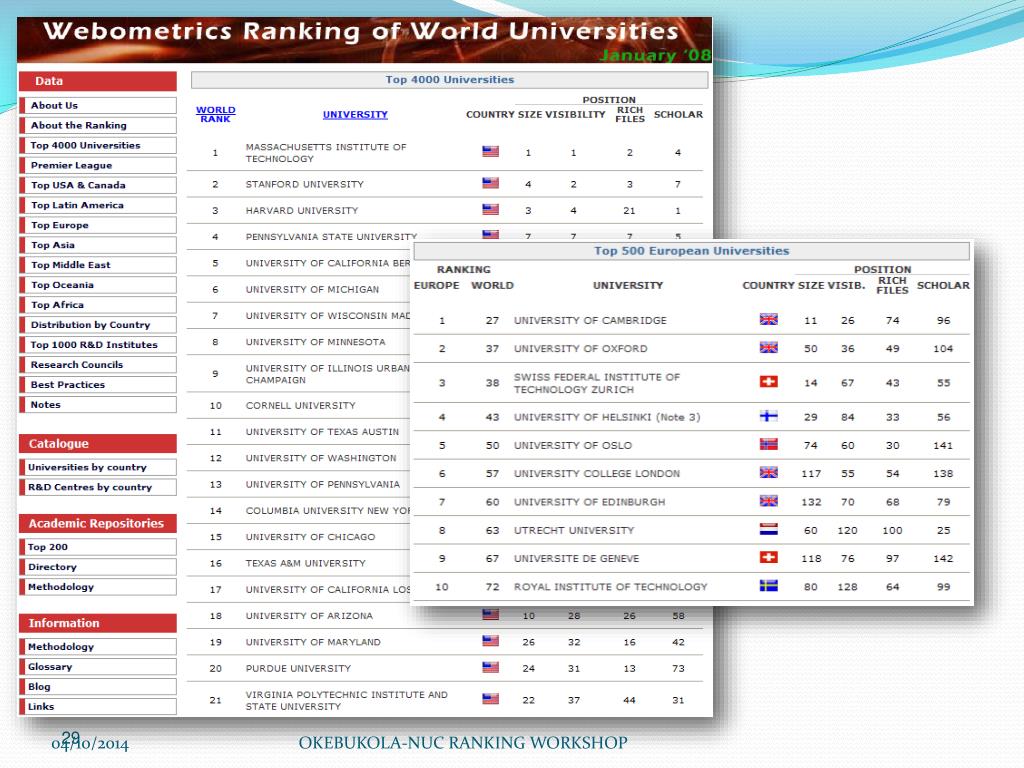Click the UK flag for University College London
Viewport: 1024px width, 768px height.
click(x=769, y=472)
